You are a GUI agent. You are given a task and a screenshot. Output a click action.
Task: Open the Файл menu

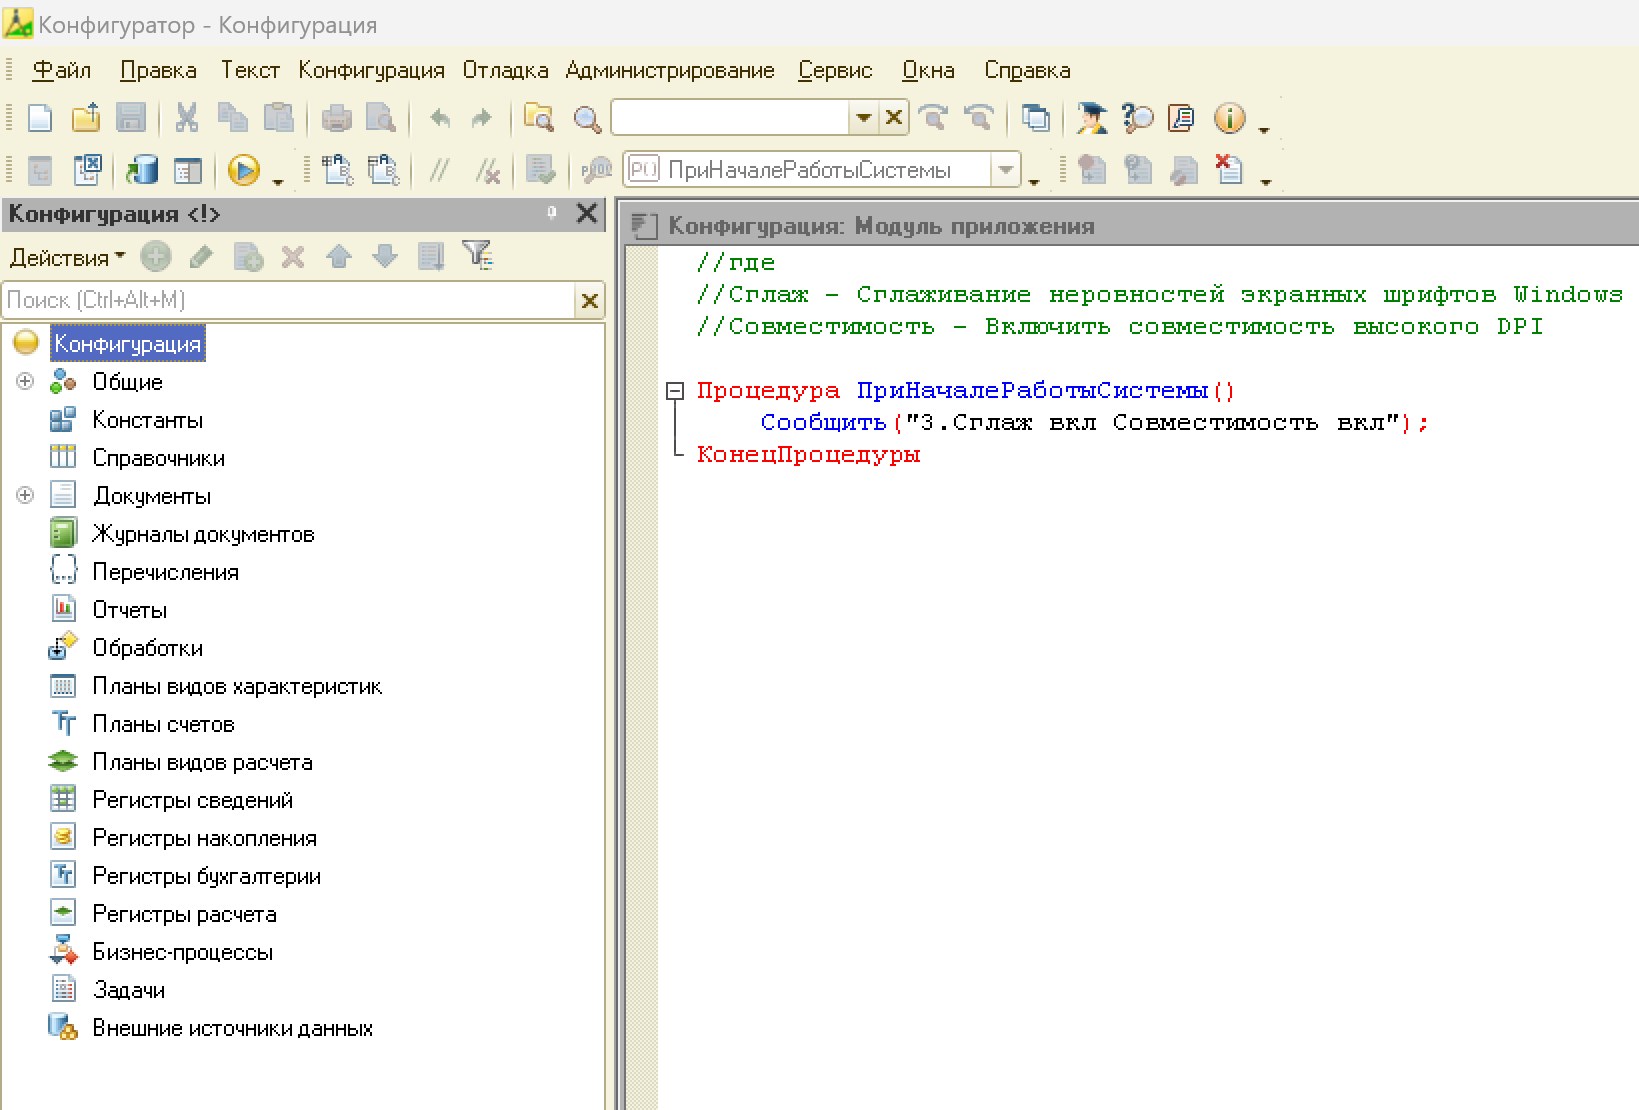(x=61, y=70)
